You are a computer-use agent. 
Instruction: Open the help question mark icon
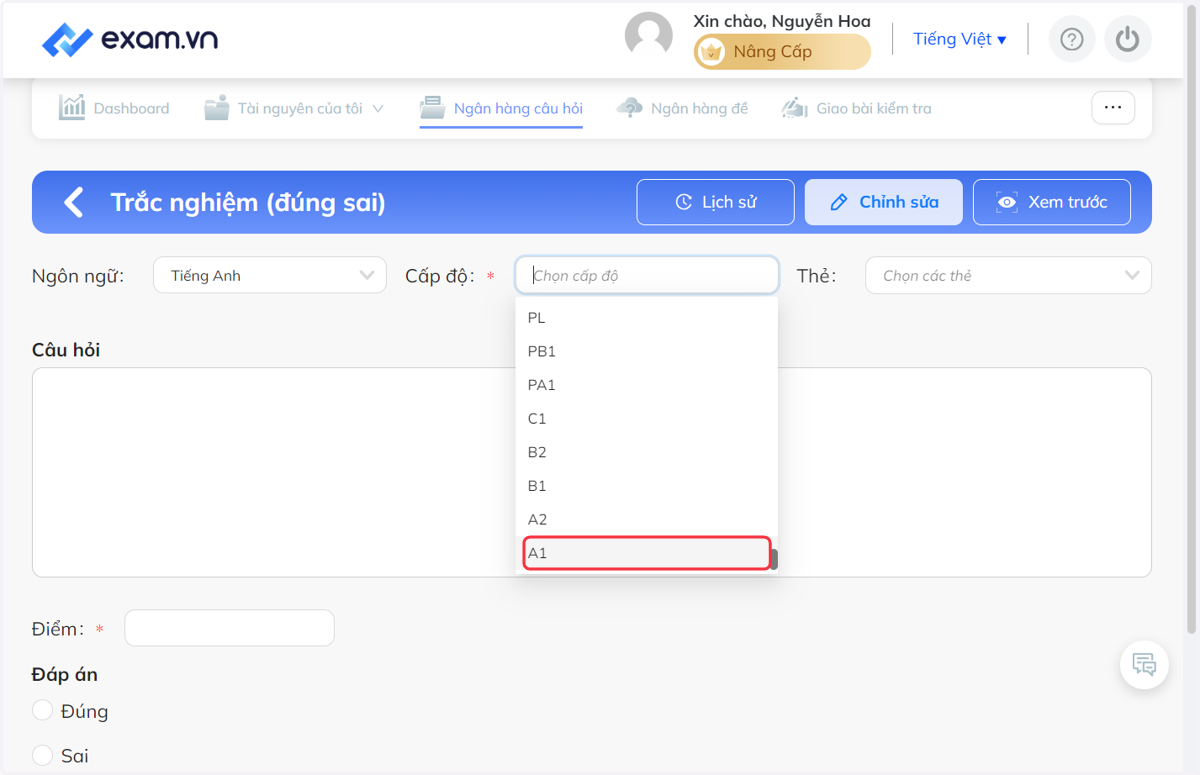tap(1072, 40)
